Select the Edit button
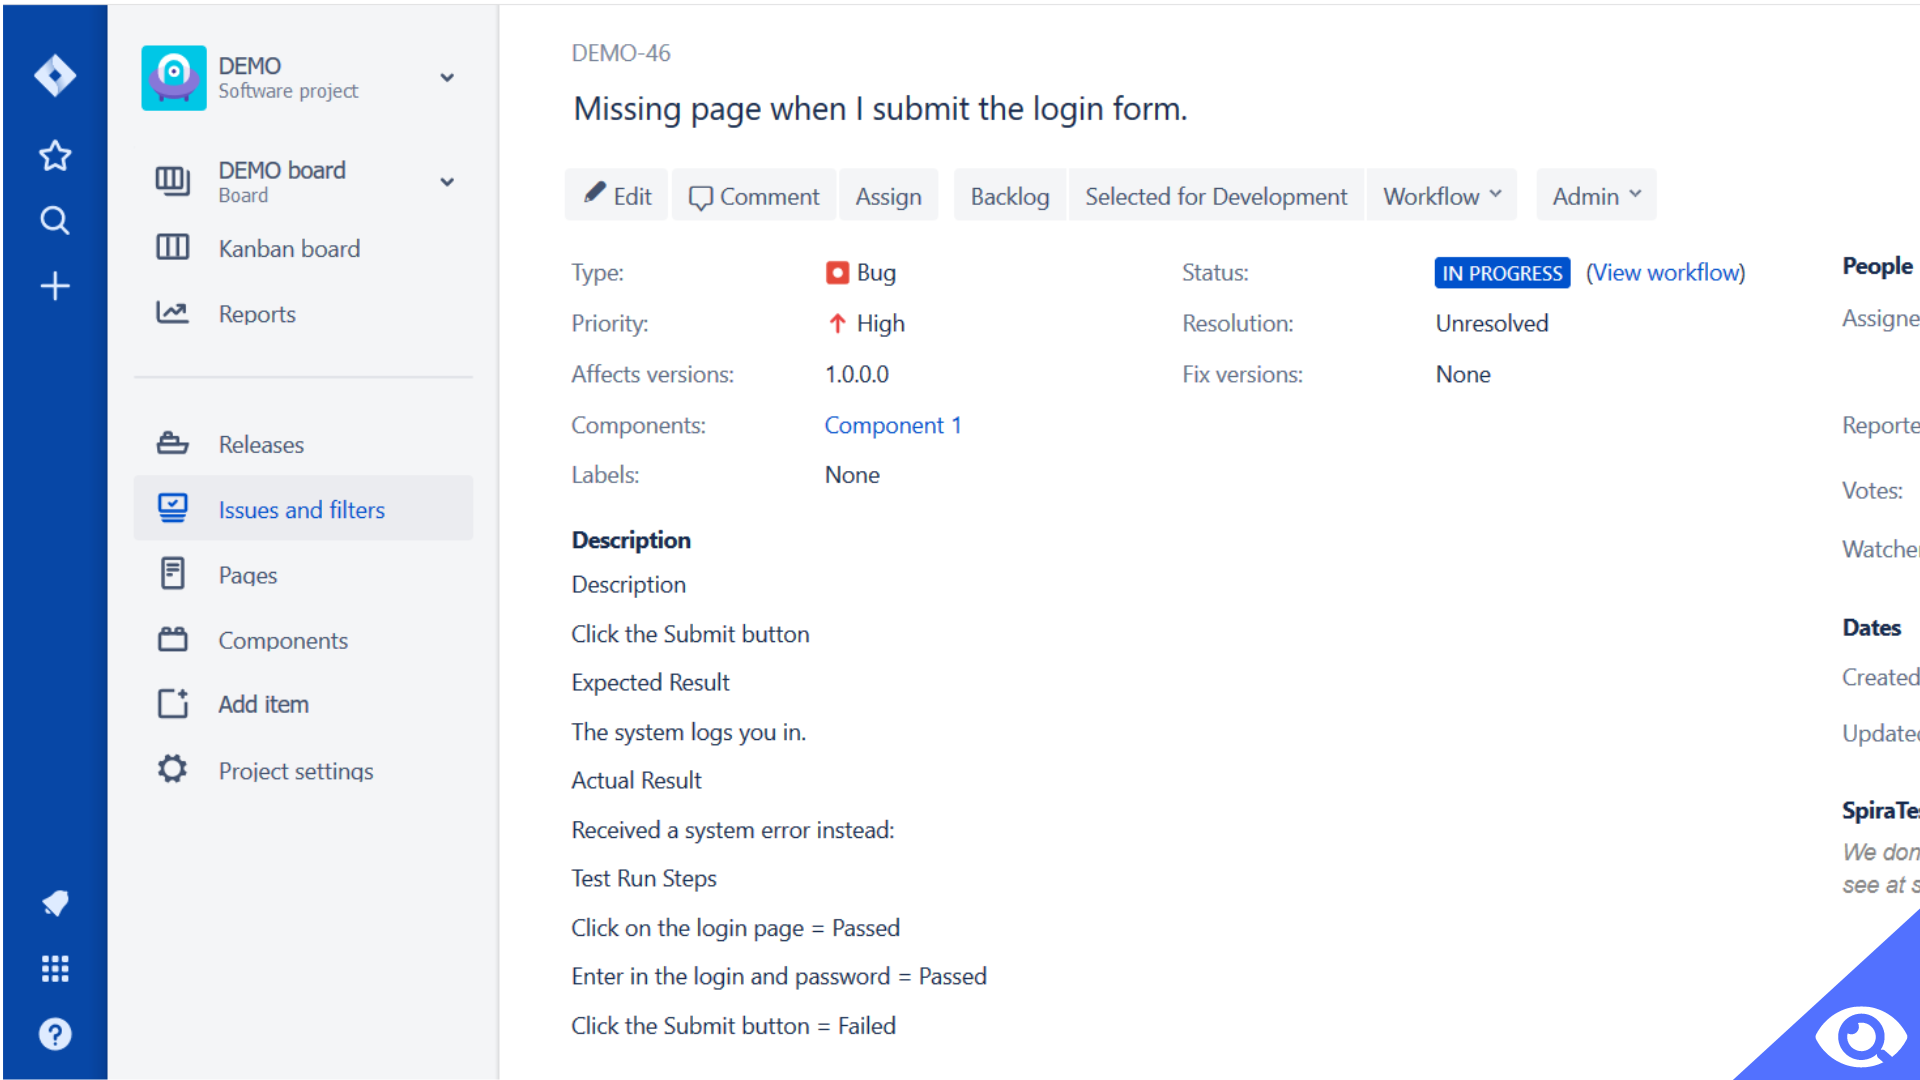1920x1080 pixels. tap(616, 195)
